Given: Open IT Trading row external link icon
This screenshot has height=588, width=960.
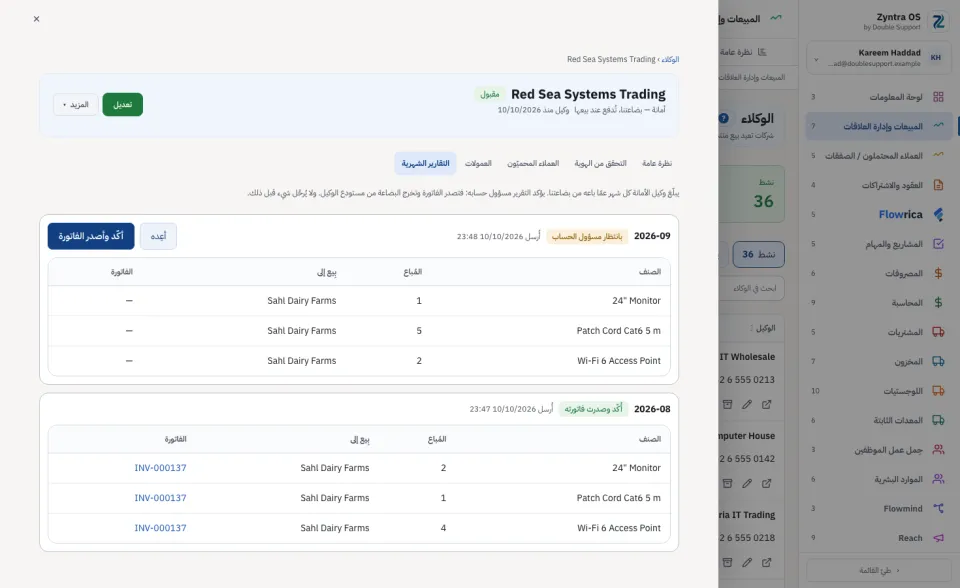Looking at the screenshot, I should pos(767,562).
